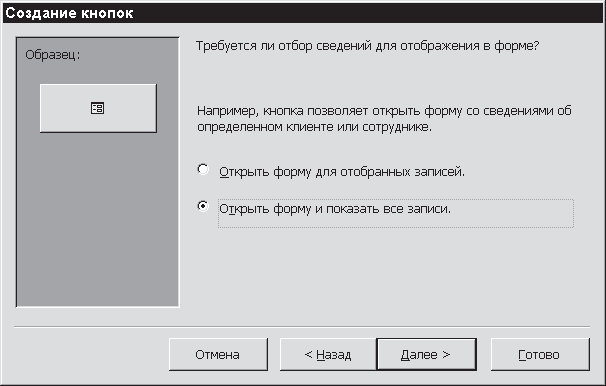This screenshot has height=386, width=606.
Task: Click the horizontal separator above the buttons
Action: 302,327
